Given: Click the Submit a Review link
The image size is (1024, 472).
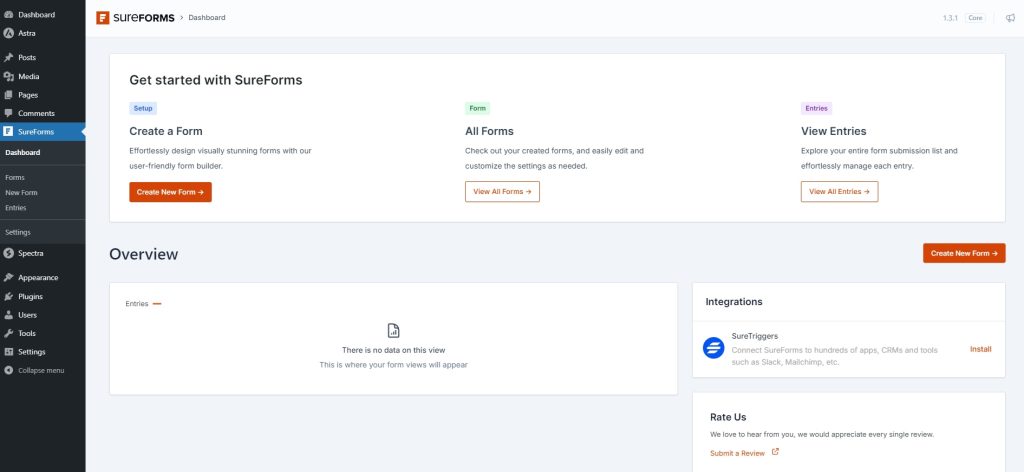Looking at the screenshot, I should coord(737,453).
